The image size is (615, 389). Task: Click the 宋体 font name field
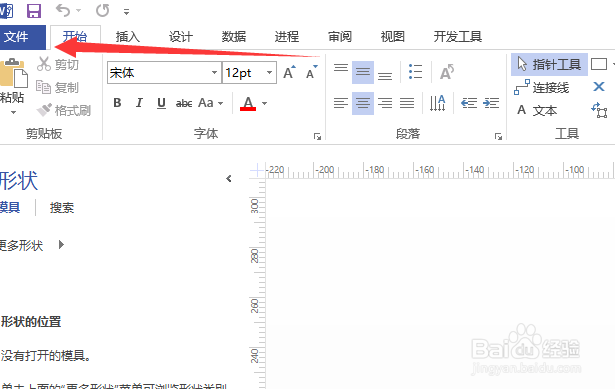tap(158, 73)
